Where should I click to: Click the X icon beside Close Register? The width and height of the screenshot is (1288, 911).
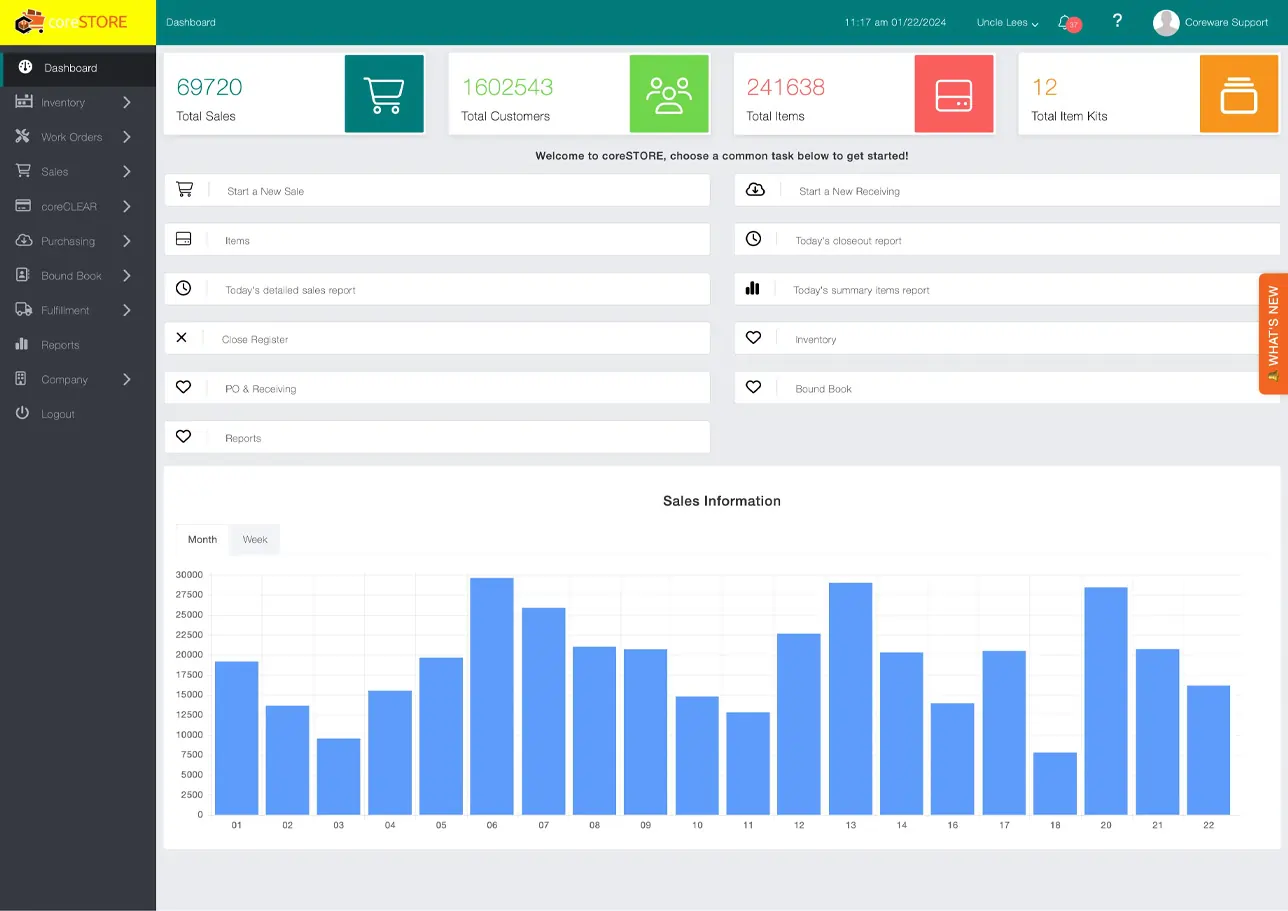[181, 338]
